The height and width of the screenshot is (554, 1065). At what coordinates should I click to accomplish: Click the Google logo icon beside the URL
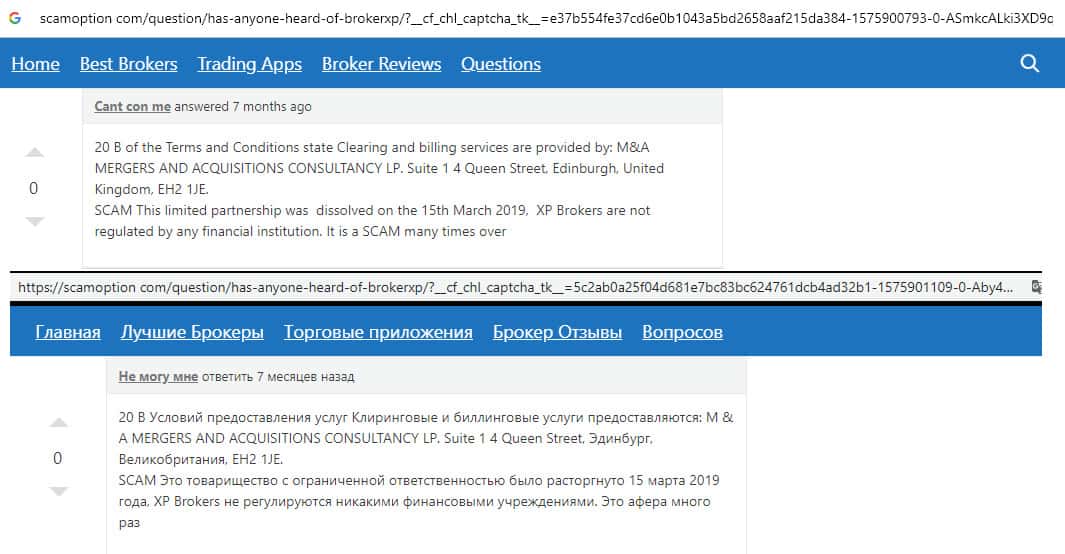(15, 18)
